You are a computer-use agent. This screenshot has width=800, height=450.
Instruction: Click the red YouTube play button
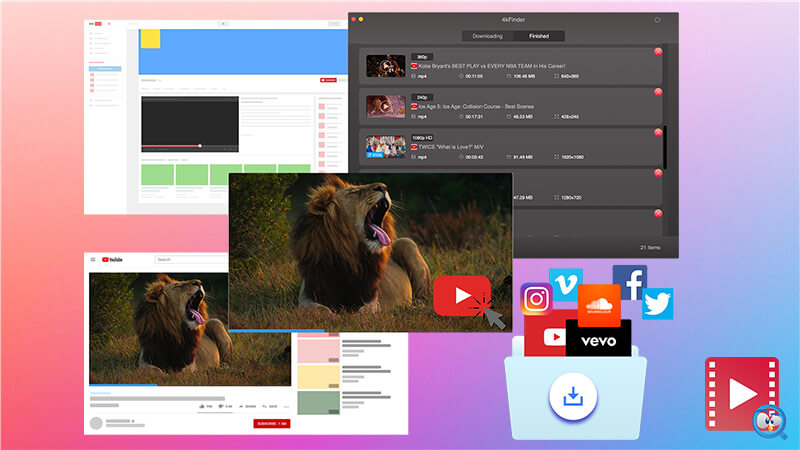(462, 296)
